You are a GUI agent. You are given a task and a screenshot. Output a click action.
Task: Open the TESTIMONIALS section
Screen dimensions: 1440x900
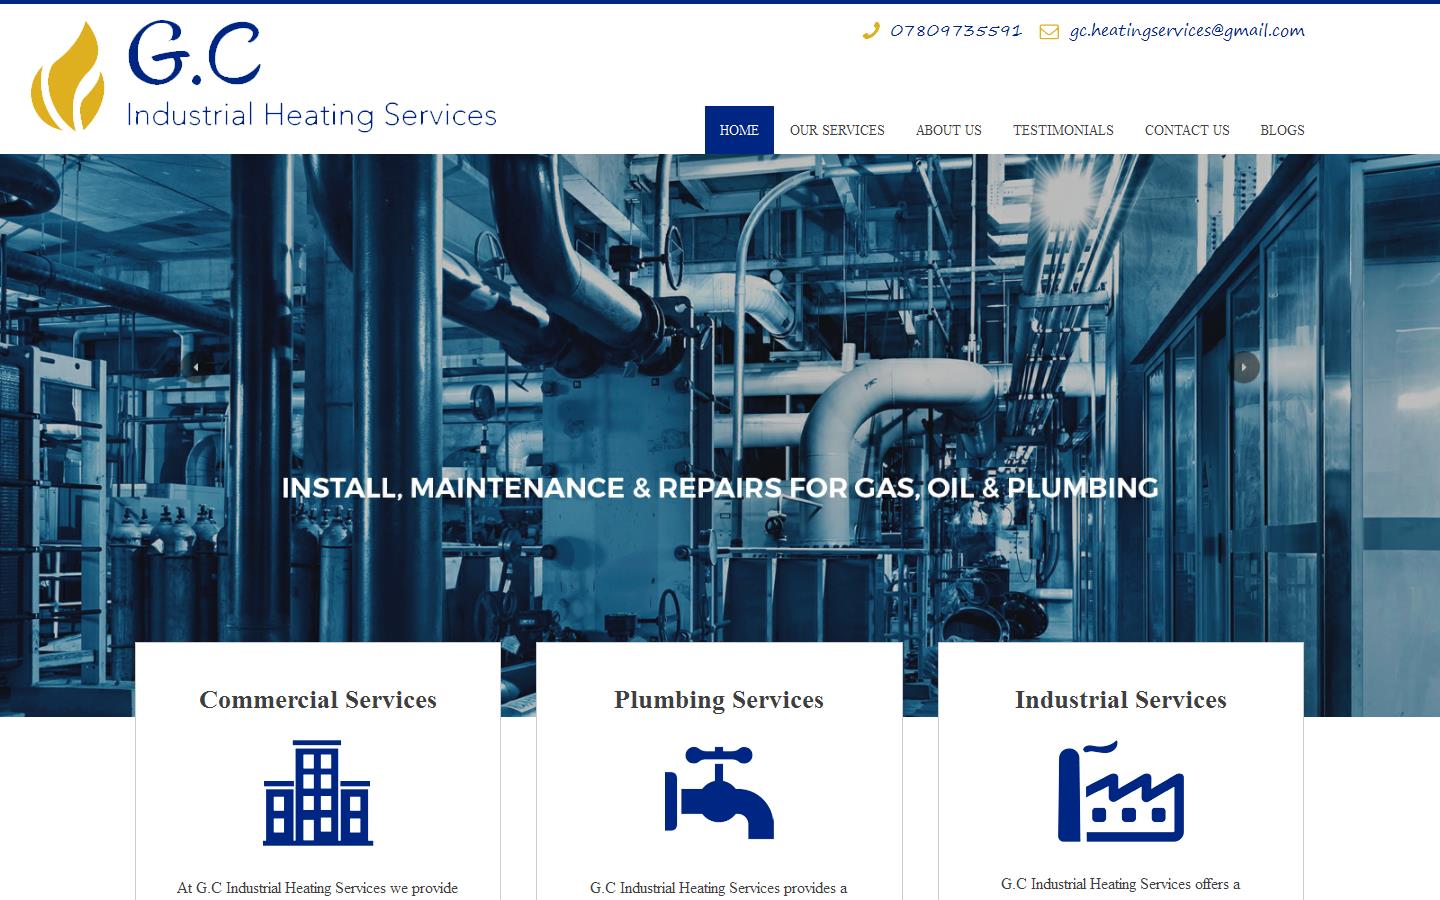[x=1063, y=130]
